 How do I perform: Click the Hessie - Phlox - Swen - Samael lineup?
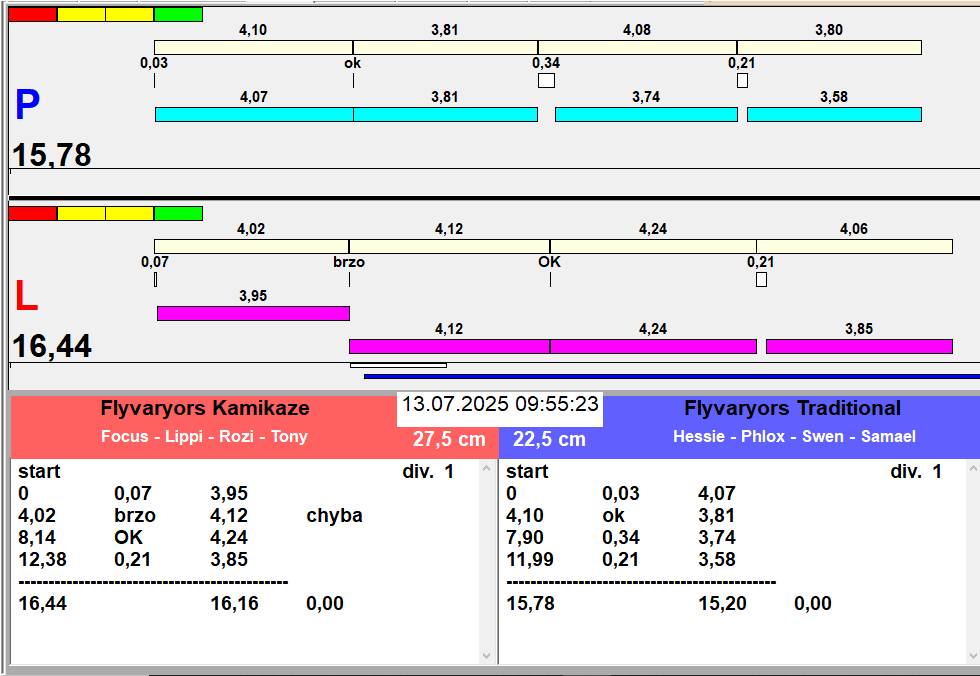pyautogui.click(x=794, y=436)
